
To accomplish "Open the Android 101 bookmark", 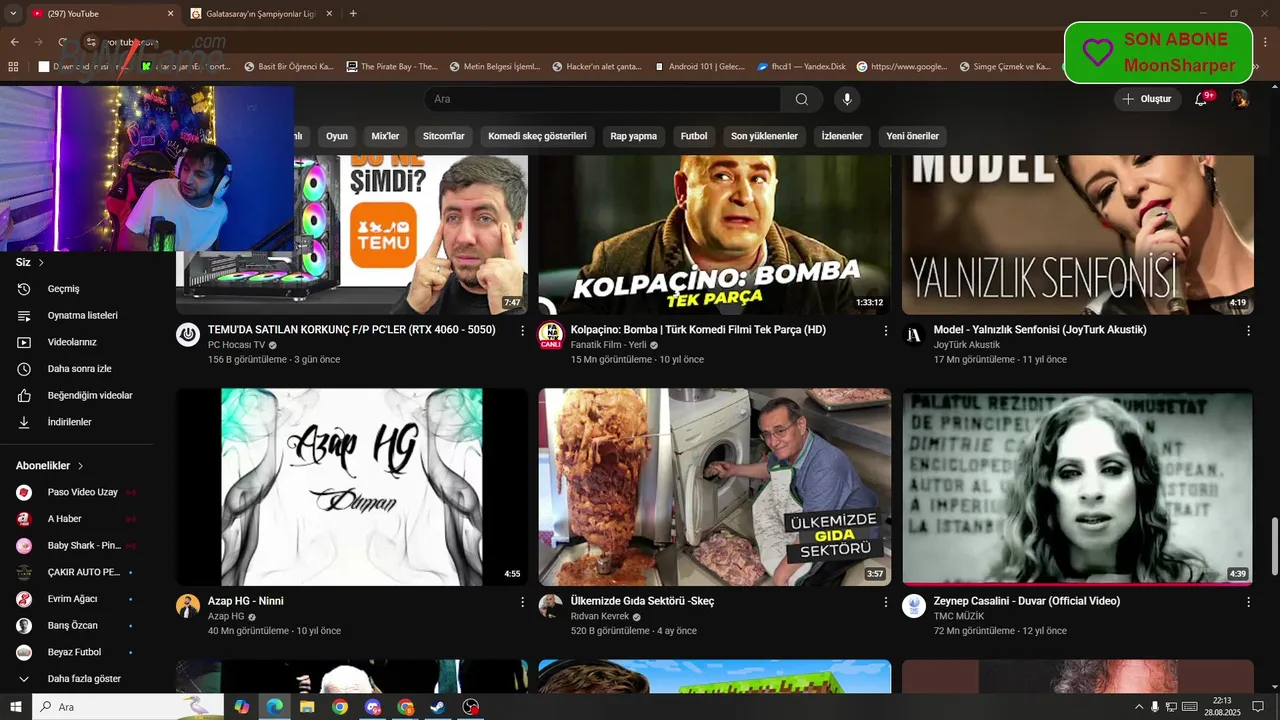I will click(699, 67).
